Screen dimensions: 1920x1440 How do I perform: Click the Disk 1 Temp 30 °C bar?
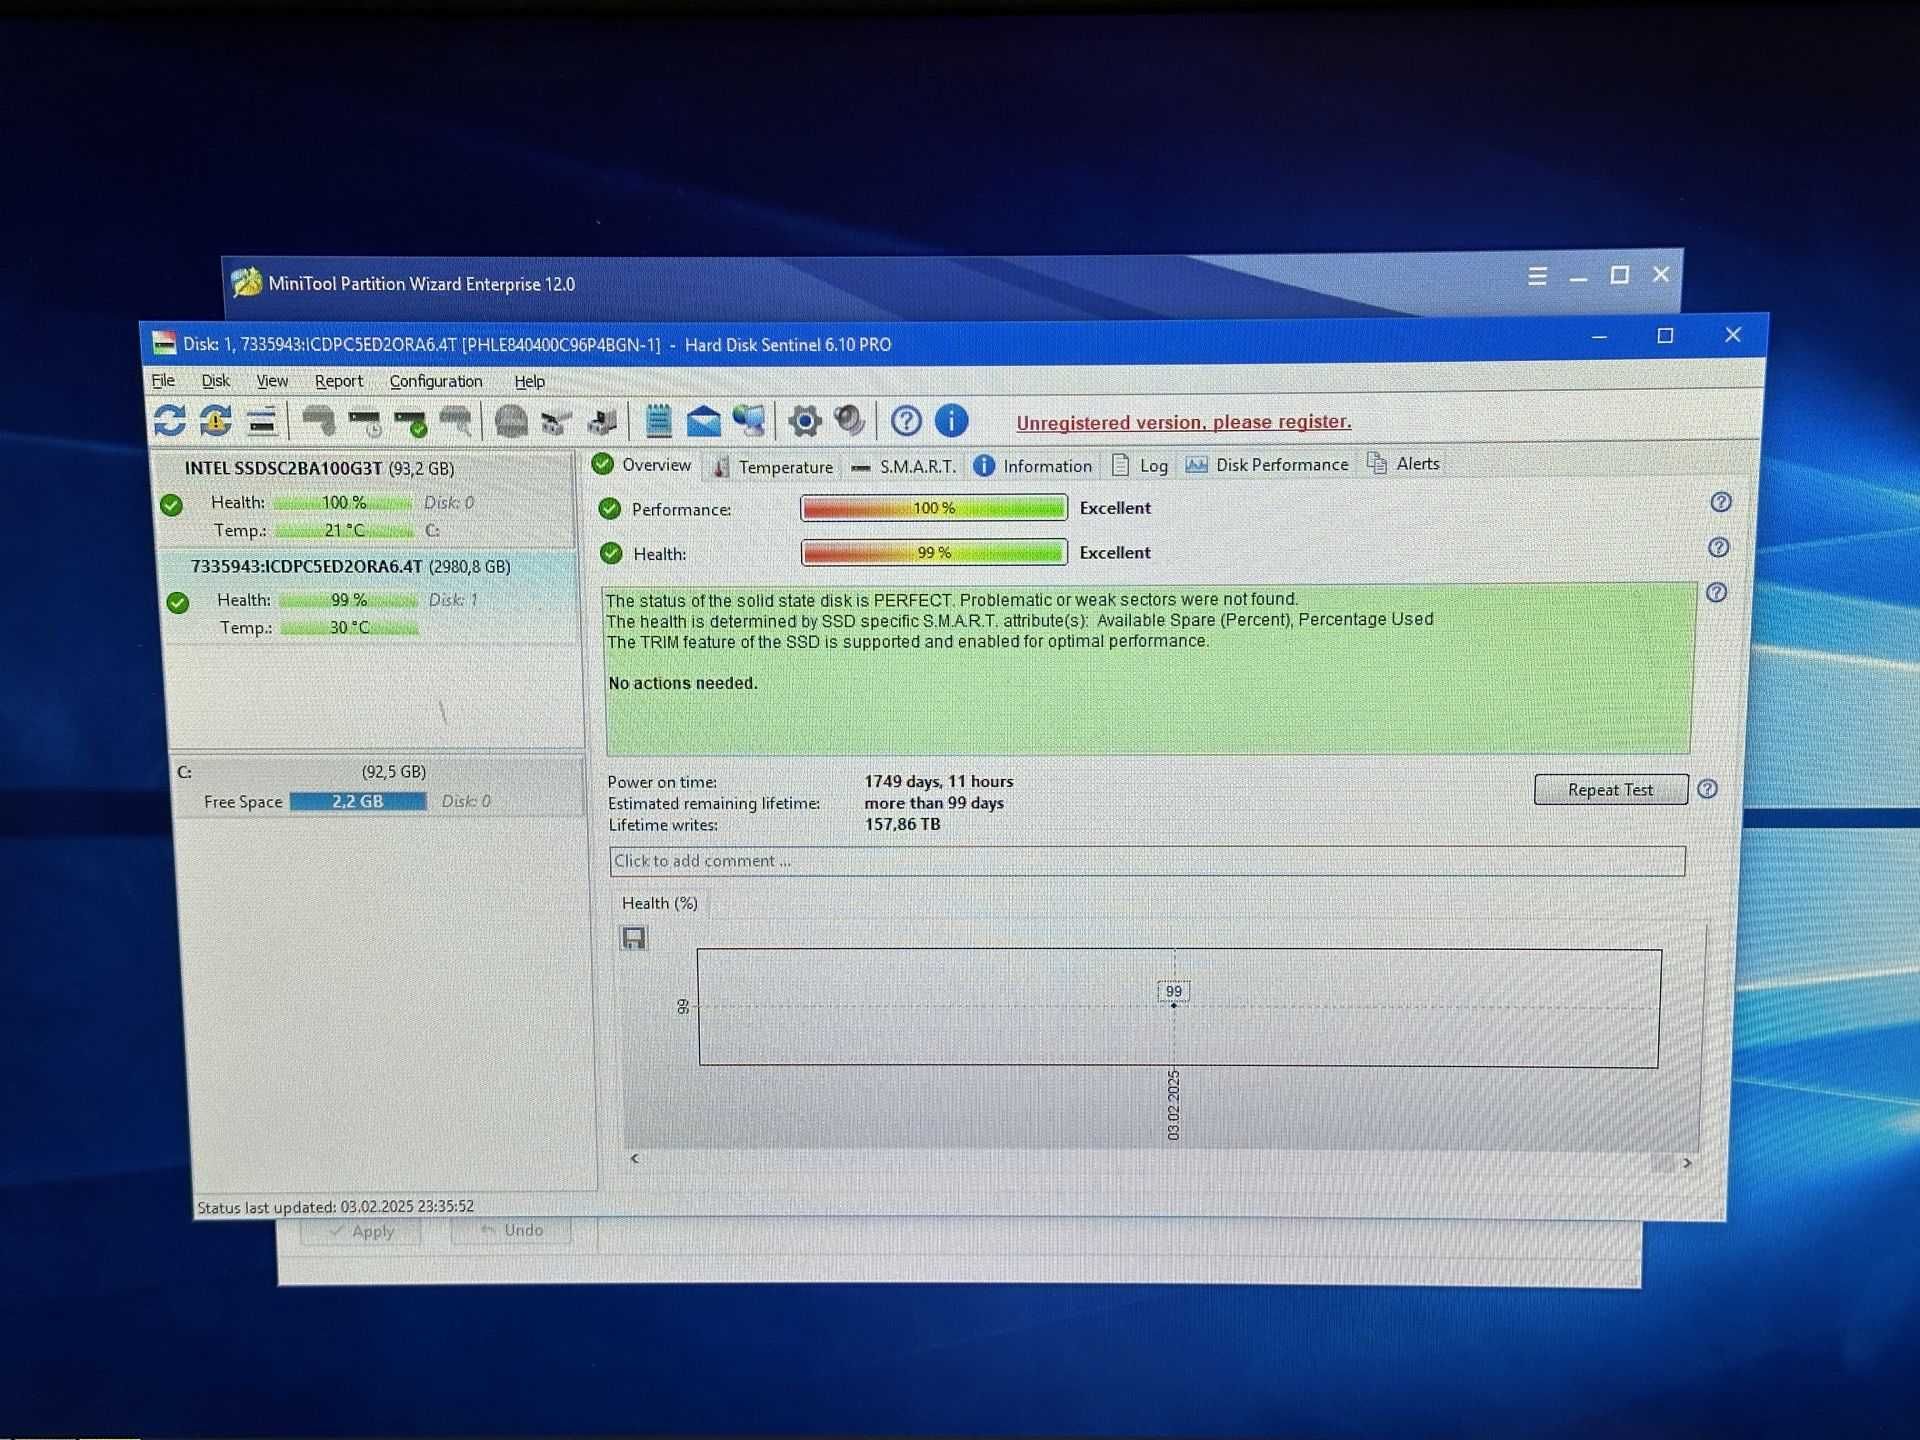349,627
